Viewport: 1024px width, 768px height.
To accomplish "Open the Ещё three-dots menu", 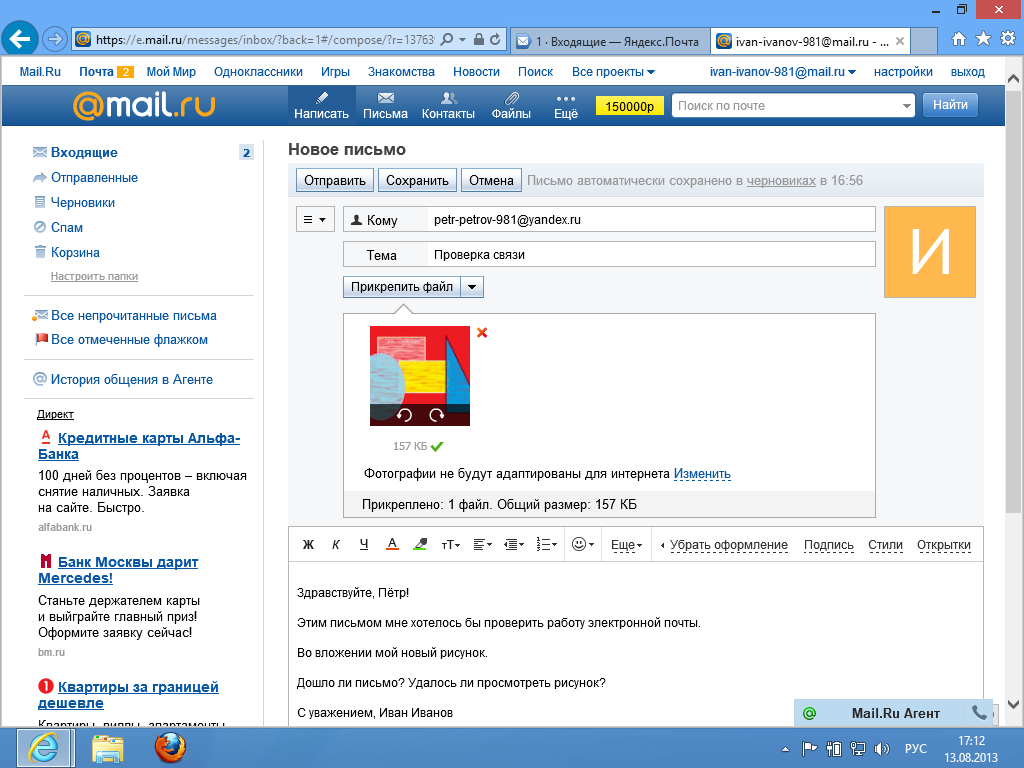I will pyautogui.click(x=566, y=105).
